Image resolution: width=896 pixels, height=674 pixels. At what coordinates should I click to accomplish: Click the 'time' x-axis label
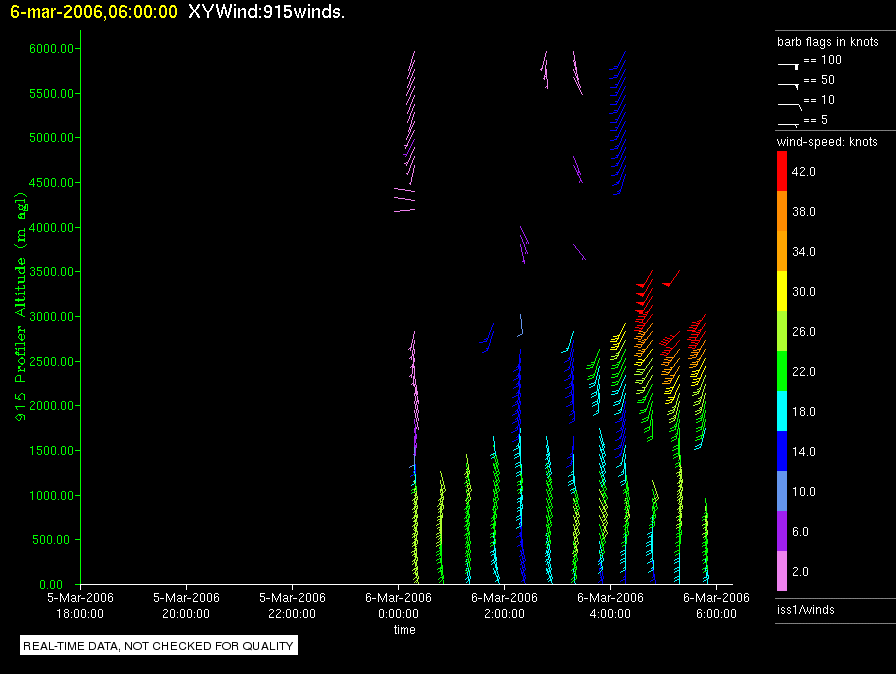coord(404,630)
